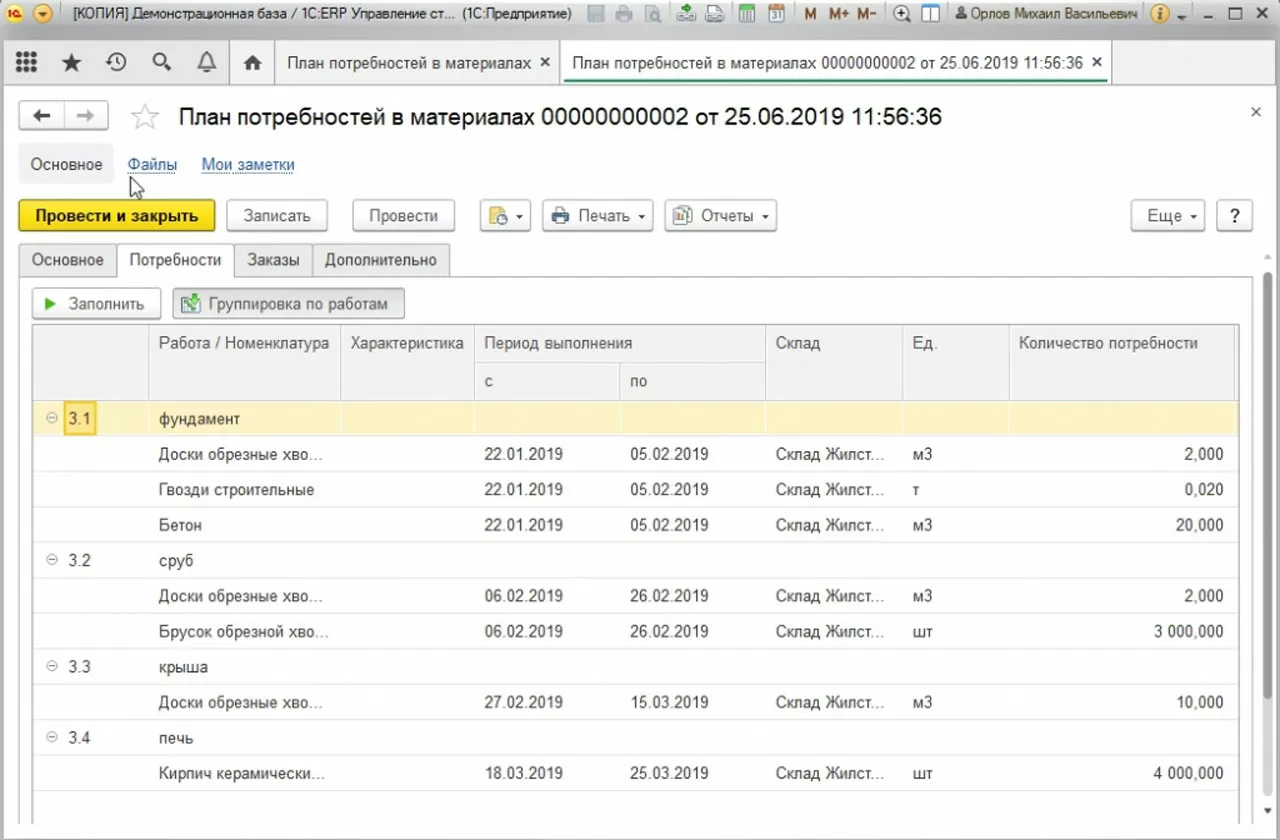Switch to the Заказы tab
This screenshot has height=840, width=1280.
click(273, 260)
